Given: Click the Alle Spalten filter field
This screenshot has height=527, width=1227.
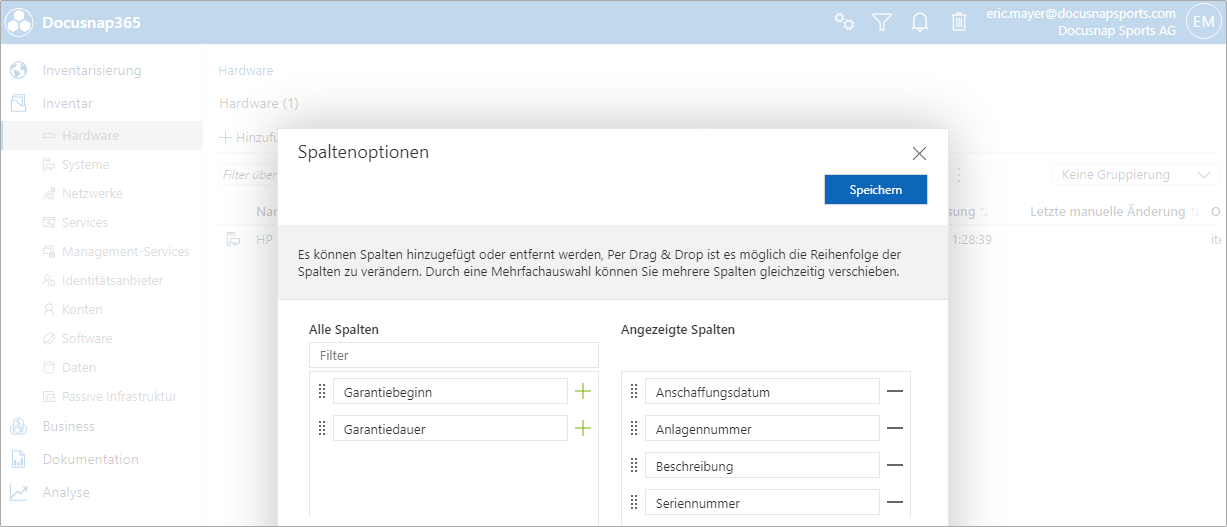Looking at the screenshot, I should [454, 355].
